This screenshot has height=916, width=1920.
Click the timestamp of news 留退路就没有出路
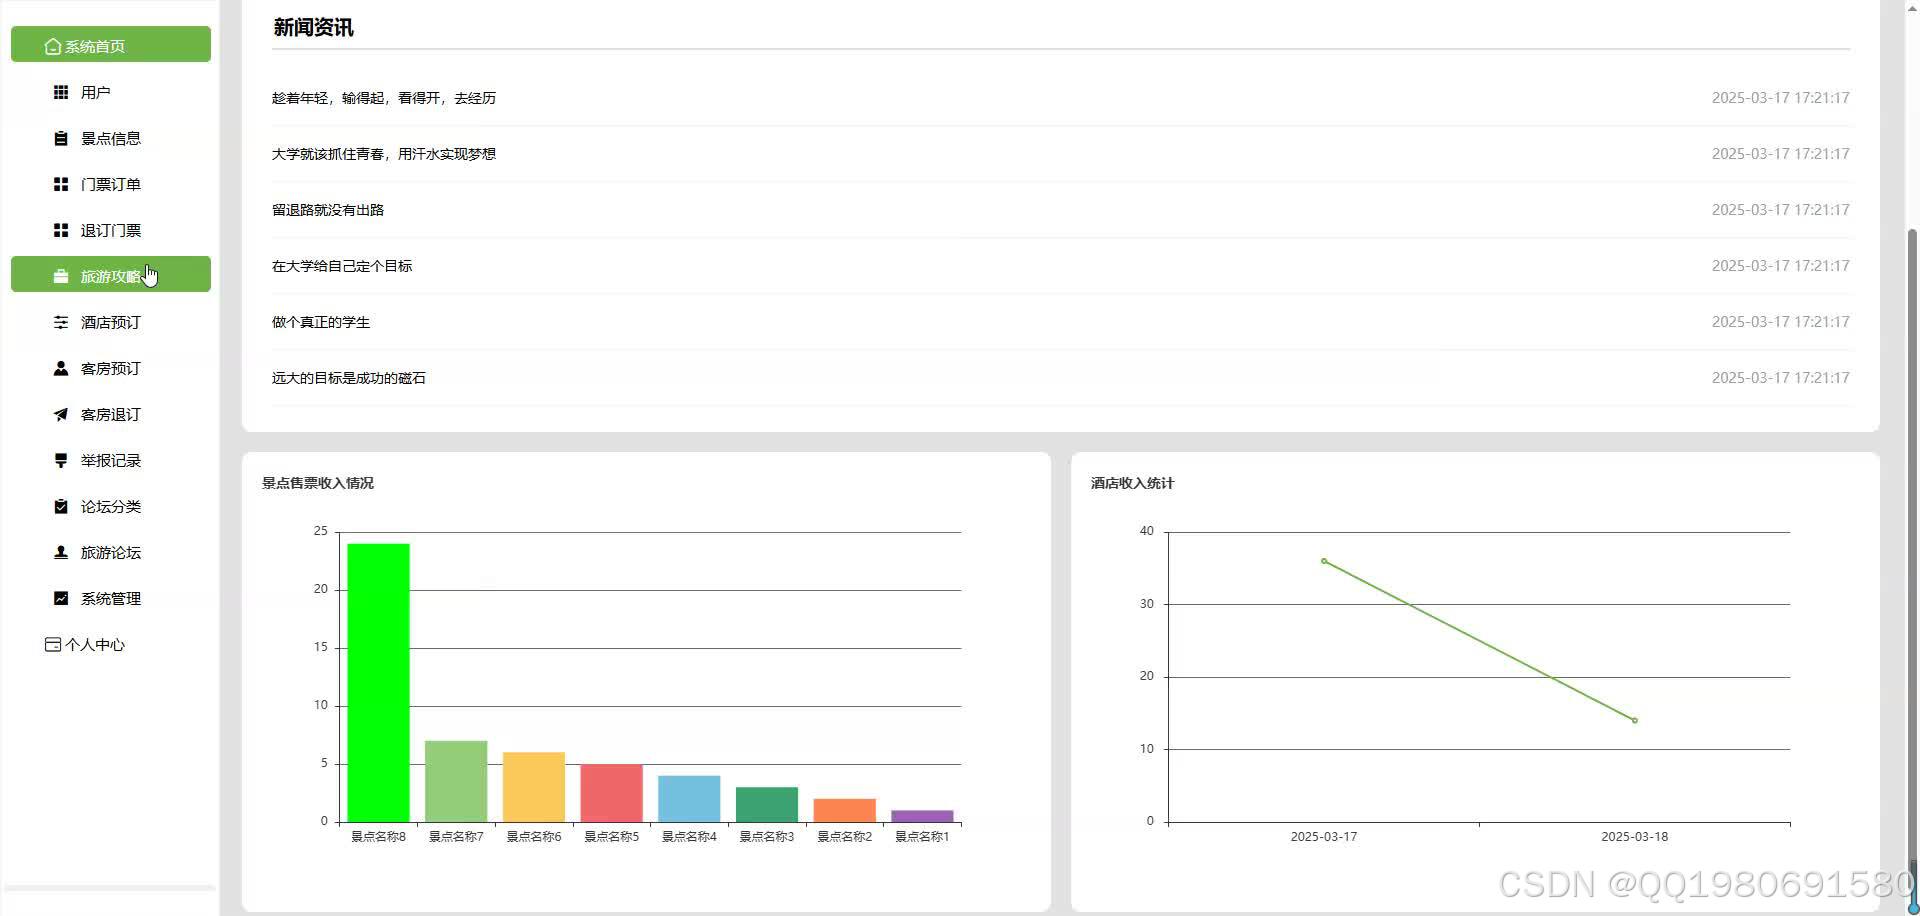[x=1780, y=210]
